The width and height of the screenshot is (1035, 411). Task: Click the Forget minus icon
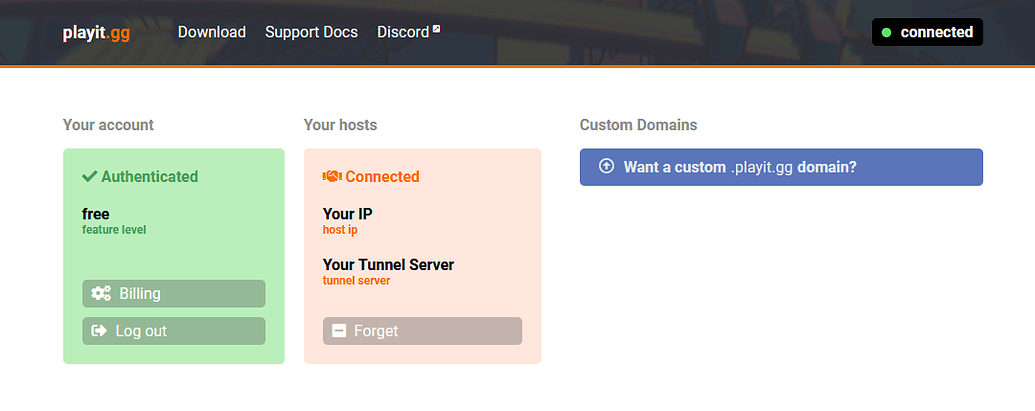pos(339,331)
